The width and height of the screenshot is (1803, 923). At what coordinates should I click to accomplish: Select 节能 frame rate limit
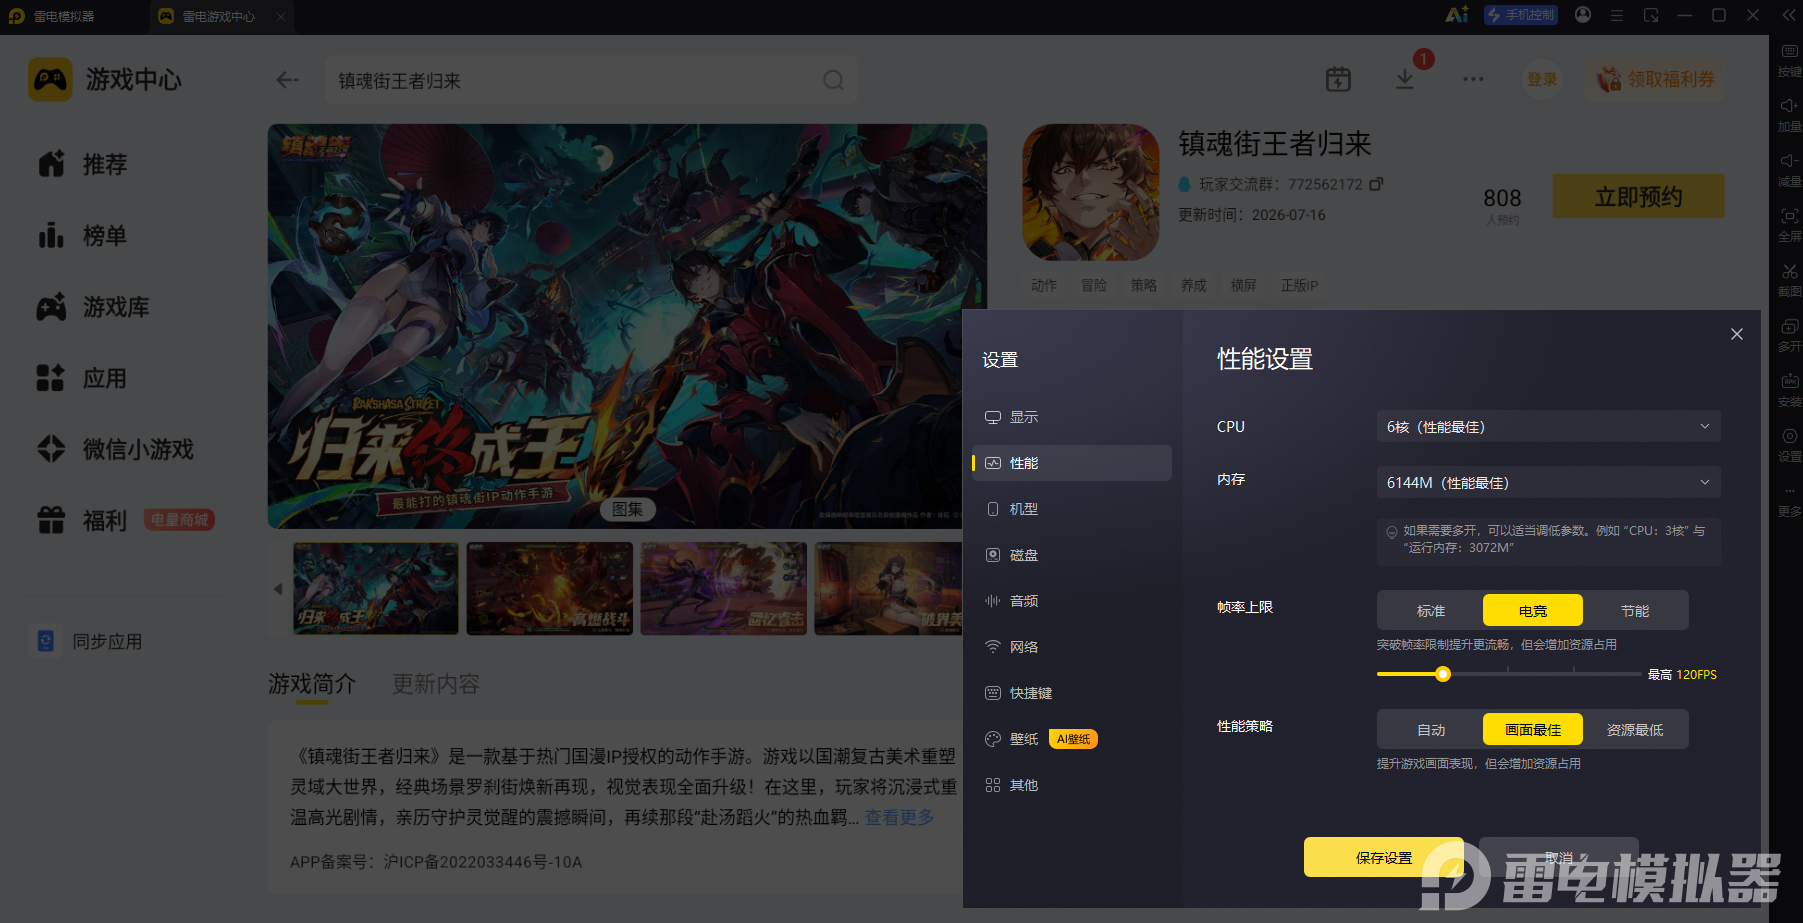point(1635,610)
